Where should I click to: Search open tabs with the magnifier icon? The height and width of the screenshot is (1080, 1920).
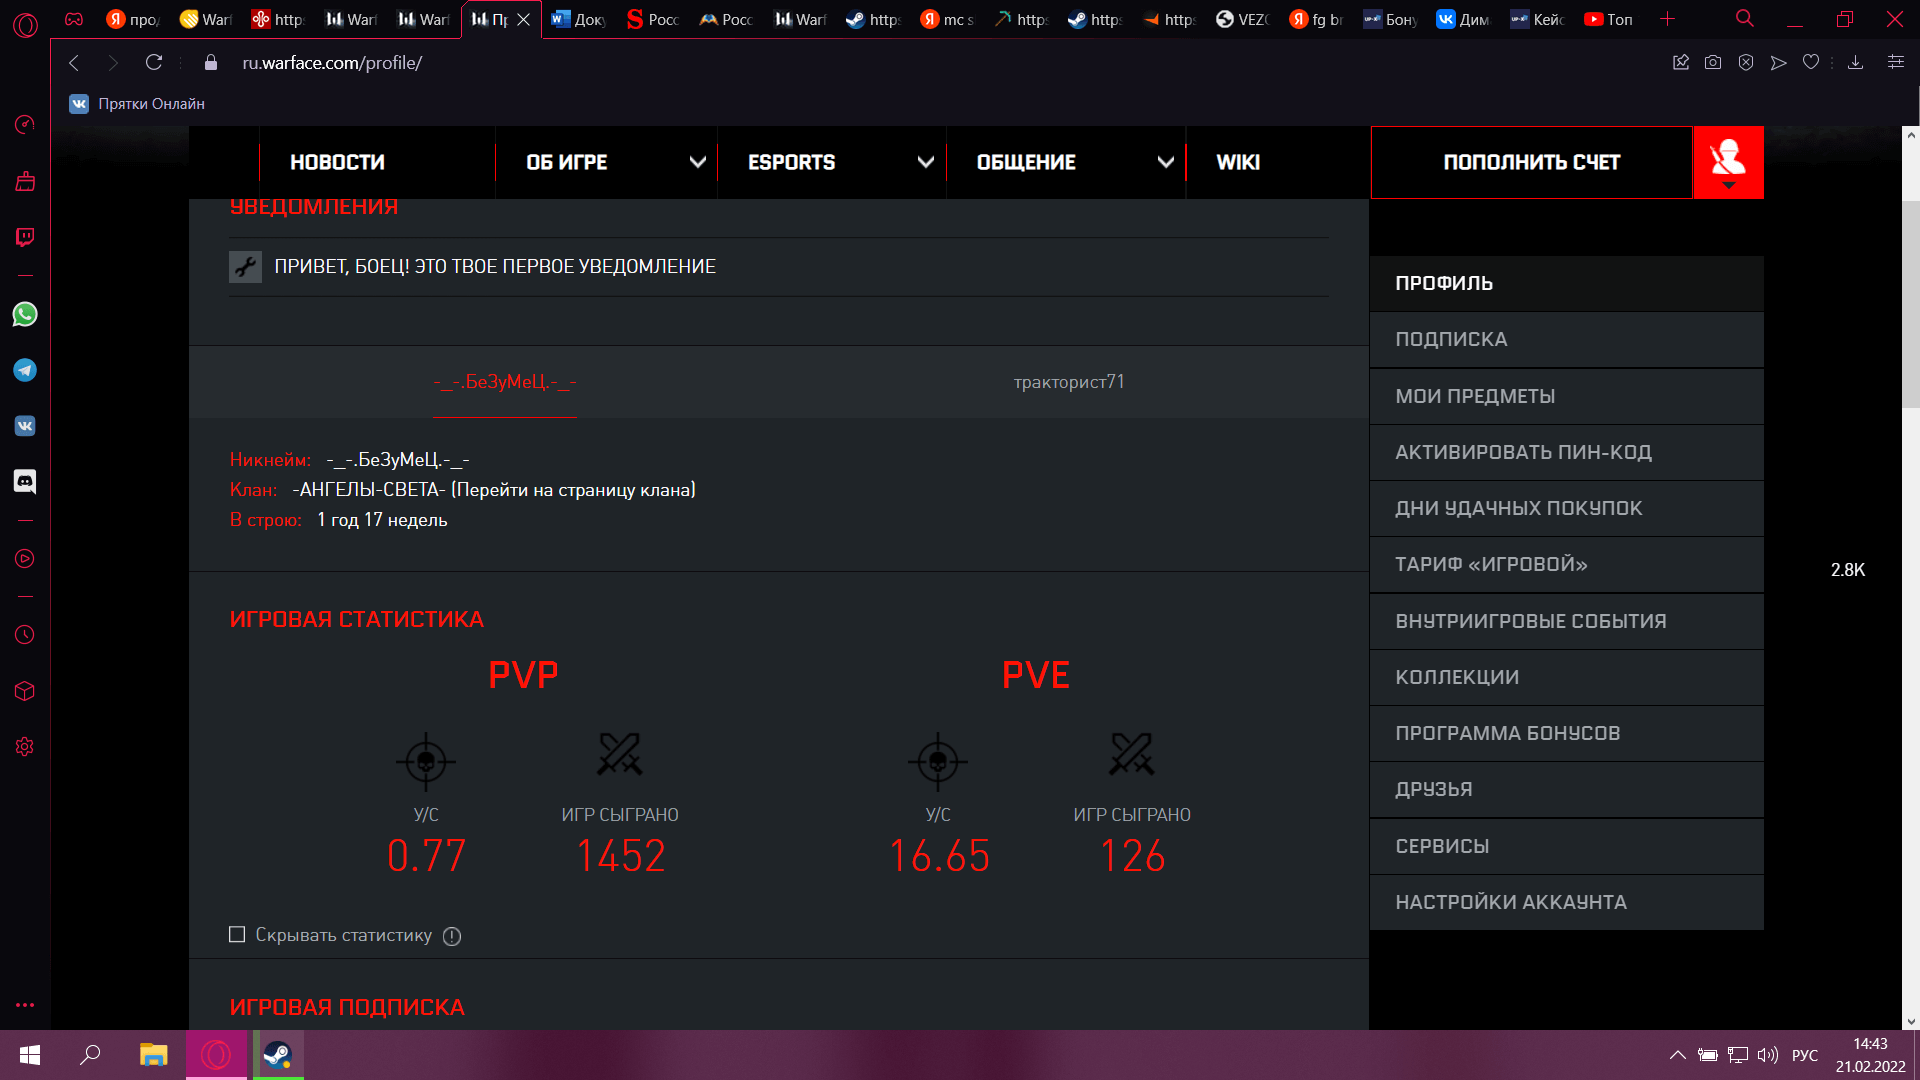(x=1745, y=19)
